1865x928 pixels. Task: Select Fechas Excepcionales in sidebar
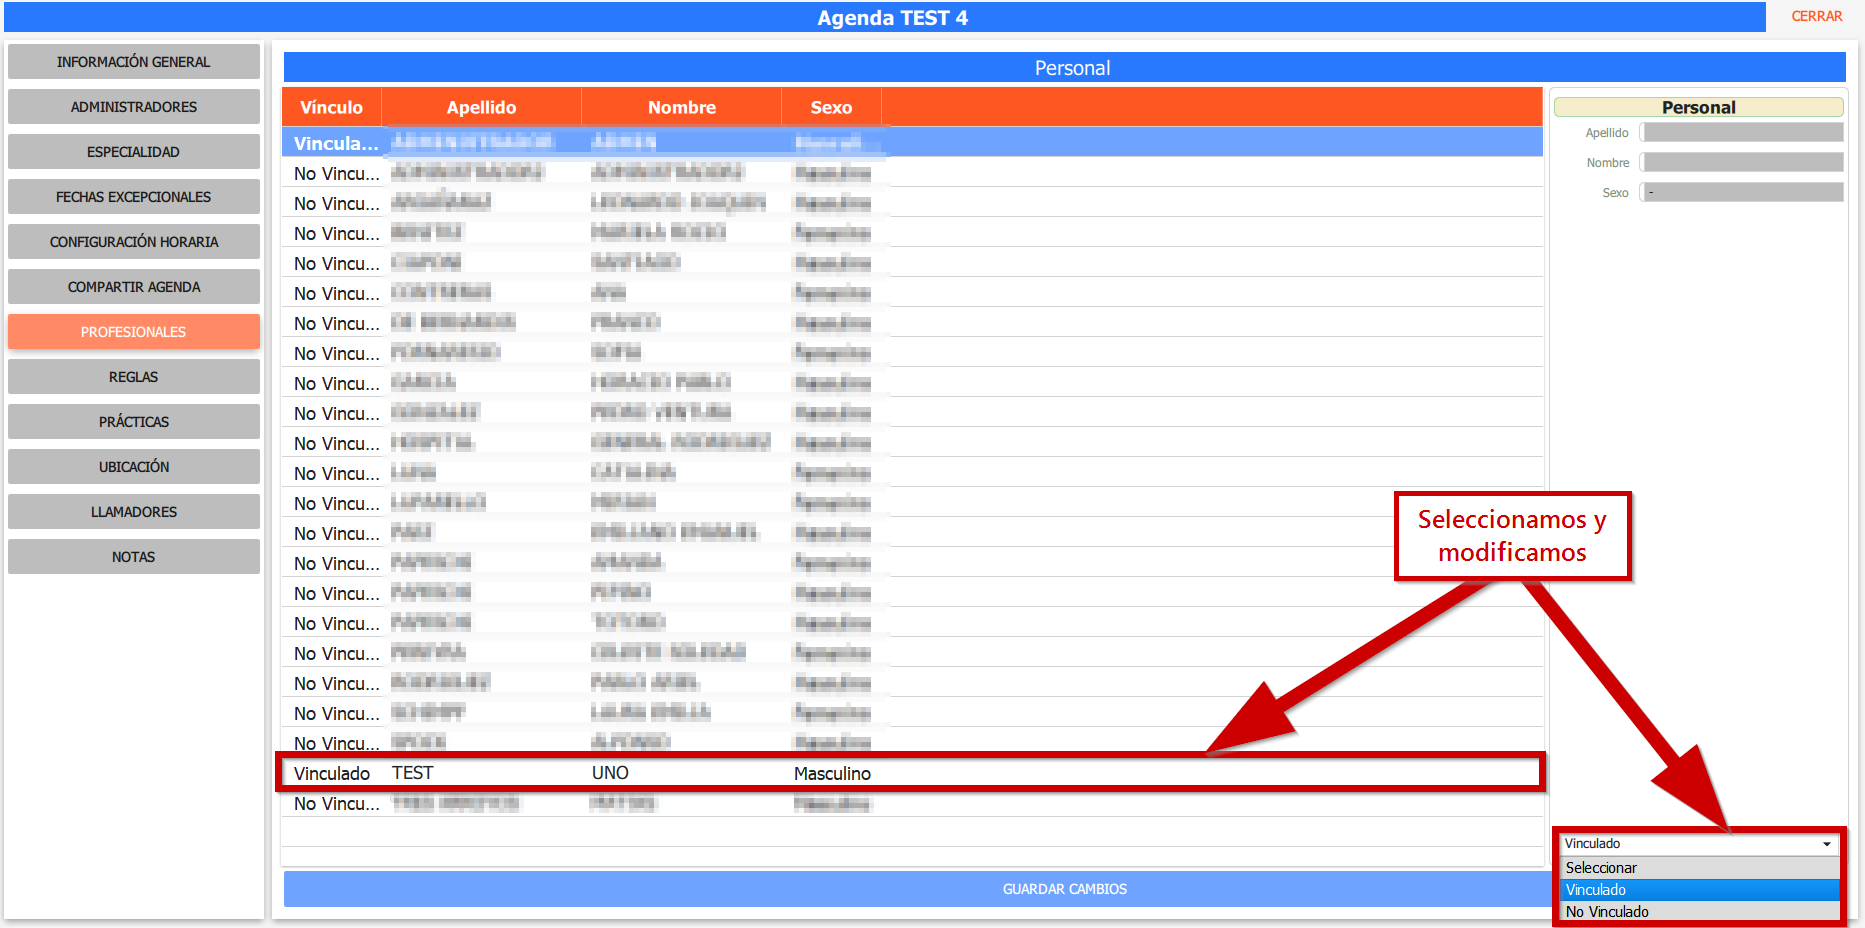pyautogui.click(x=133, y=197)
